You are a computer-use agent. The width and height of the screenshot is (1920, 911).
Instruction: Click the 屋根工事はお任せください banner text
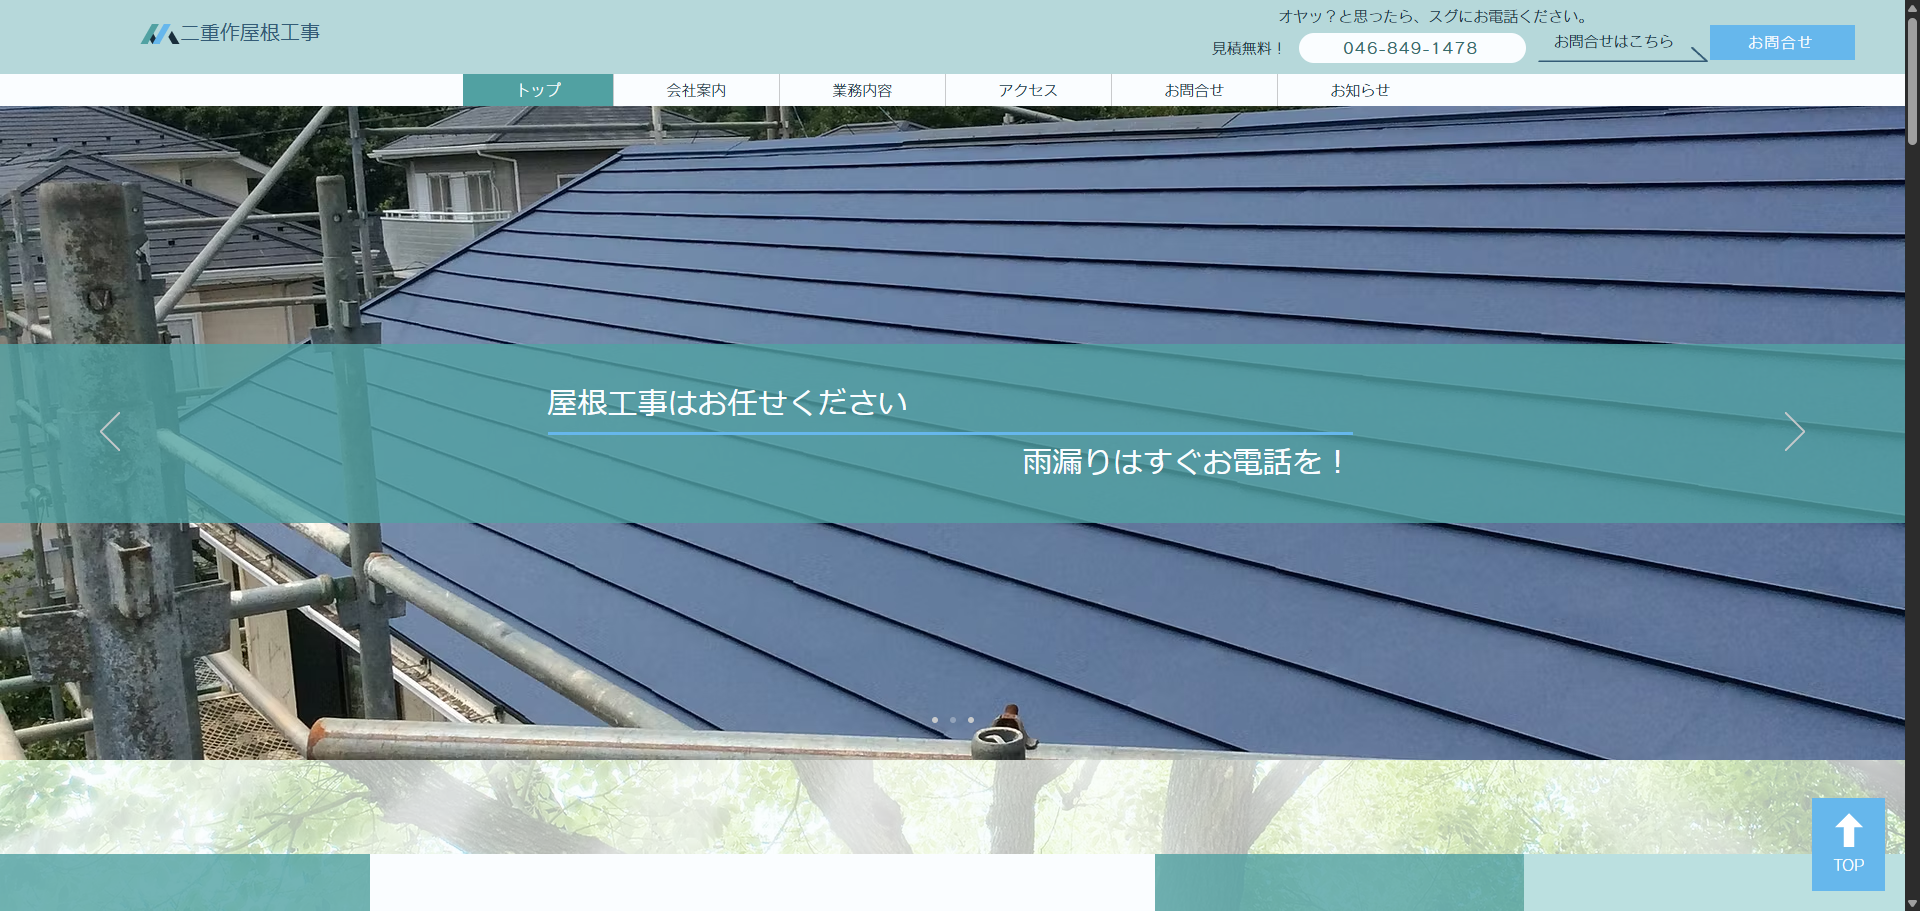pyautogui.click(x=727, y=402)
